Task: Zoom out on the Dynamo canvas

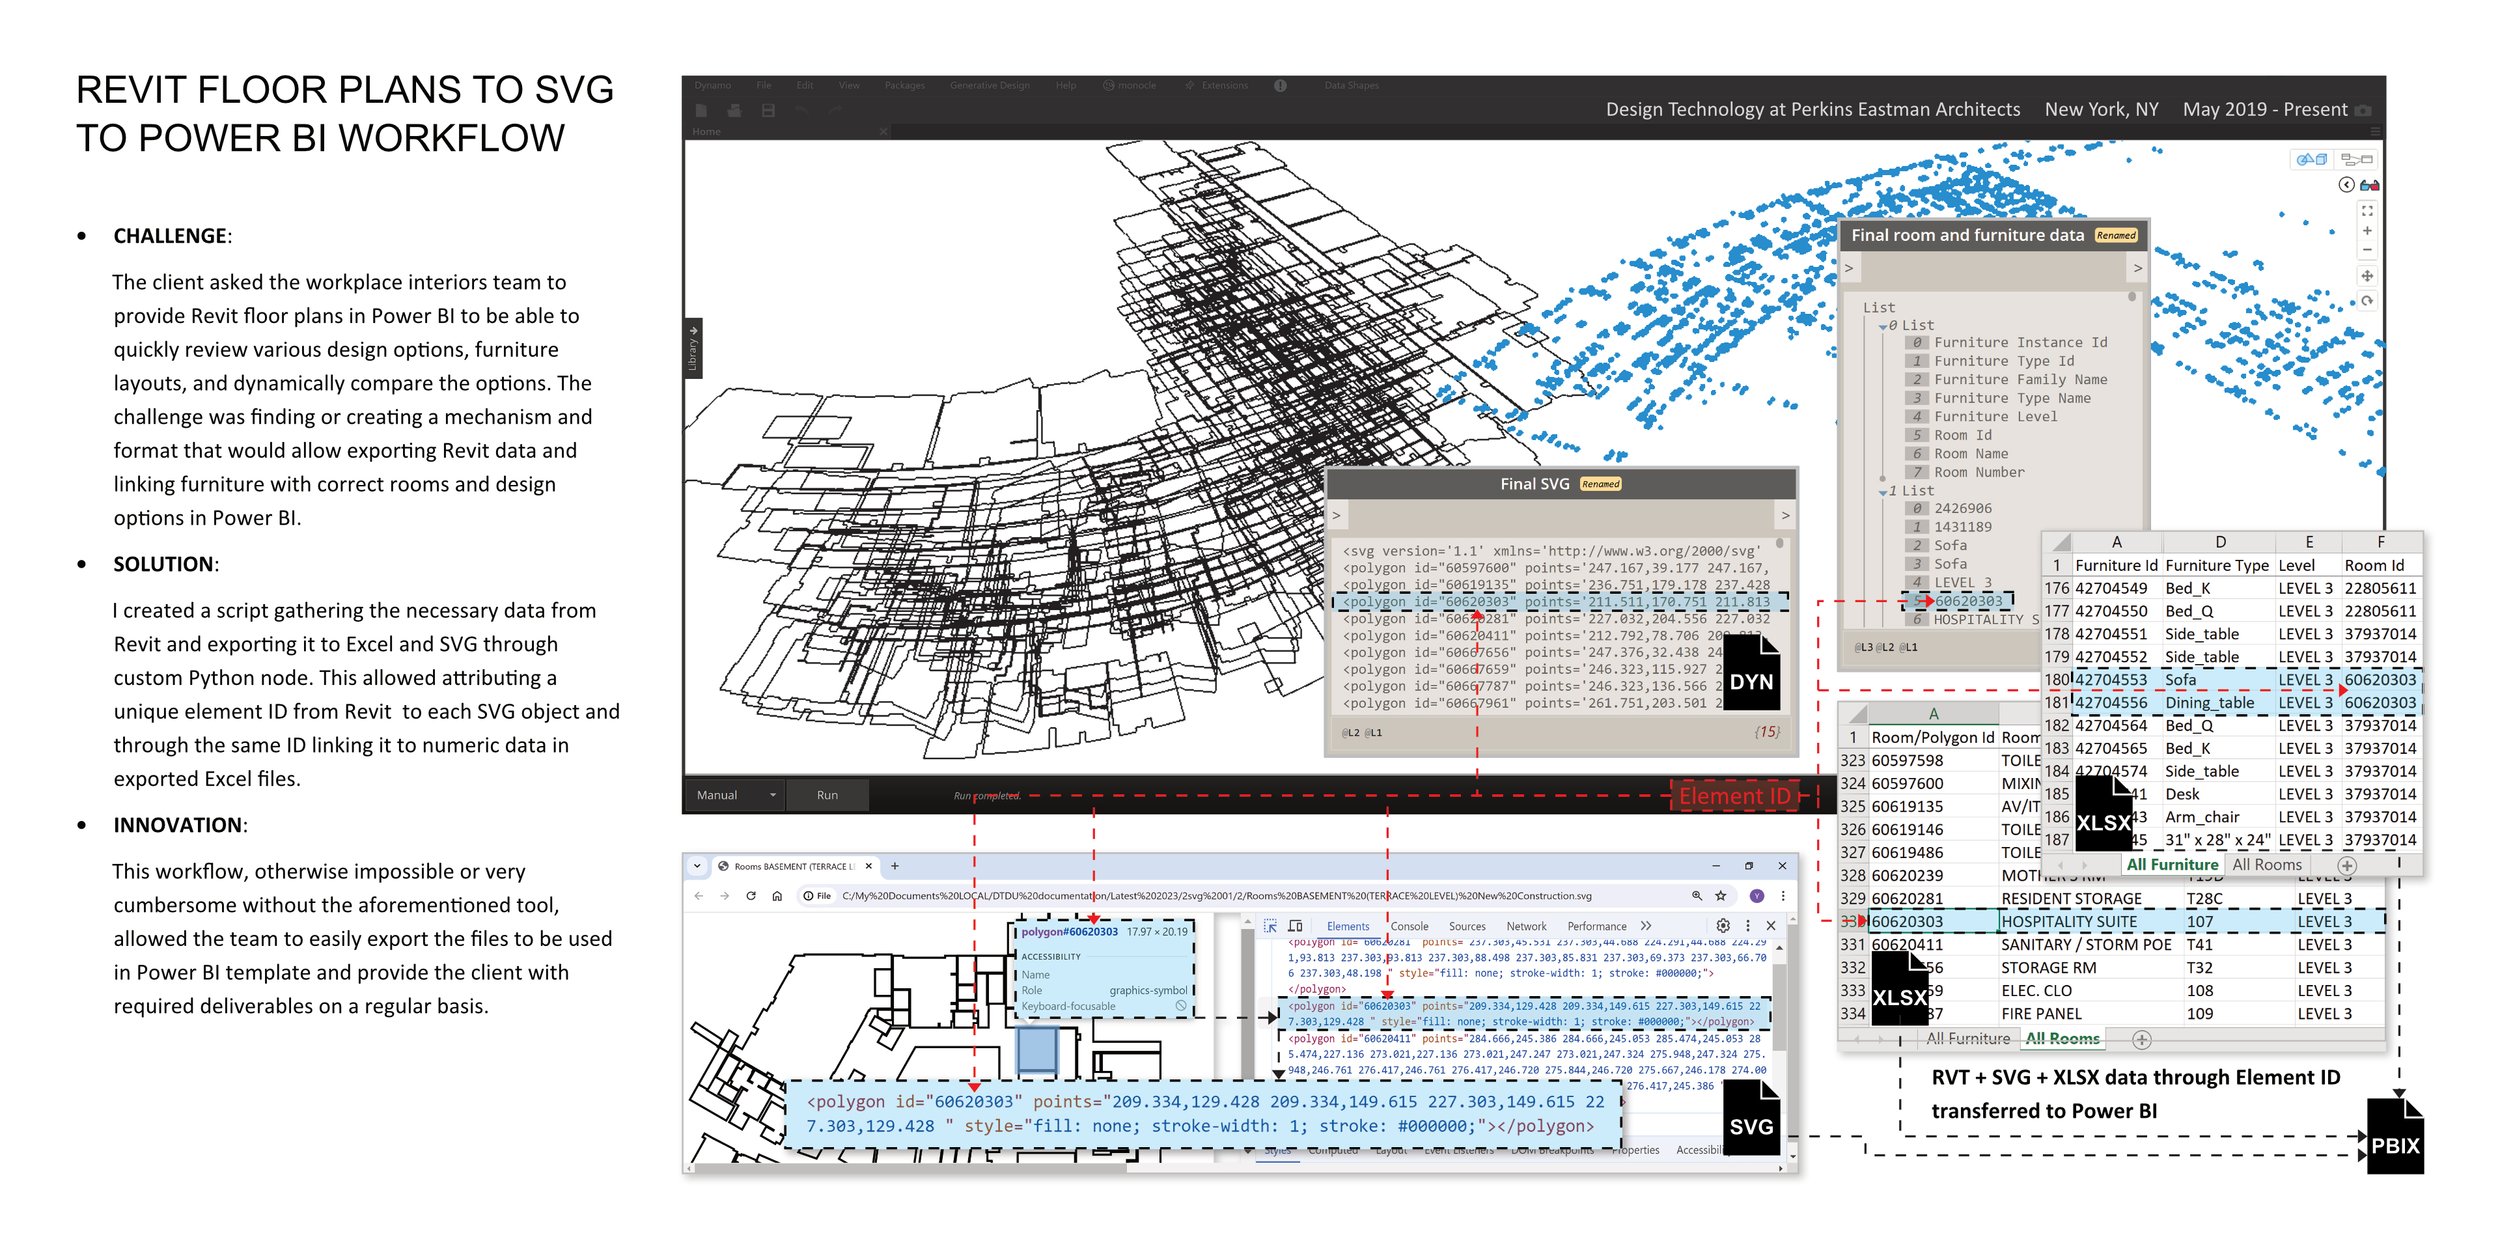Action: 2367,250
